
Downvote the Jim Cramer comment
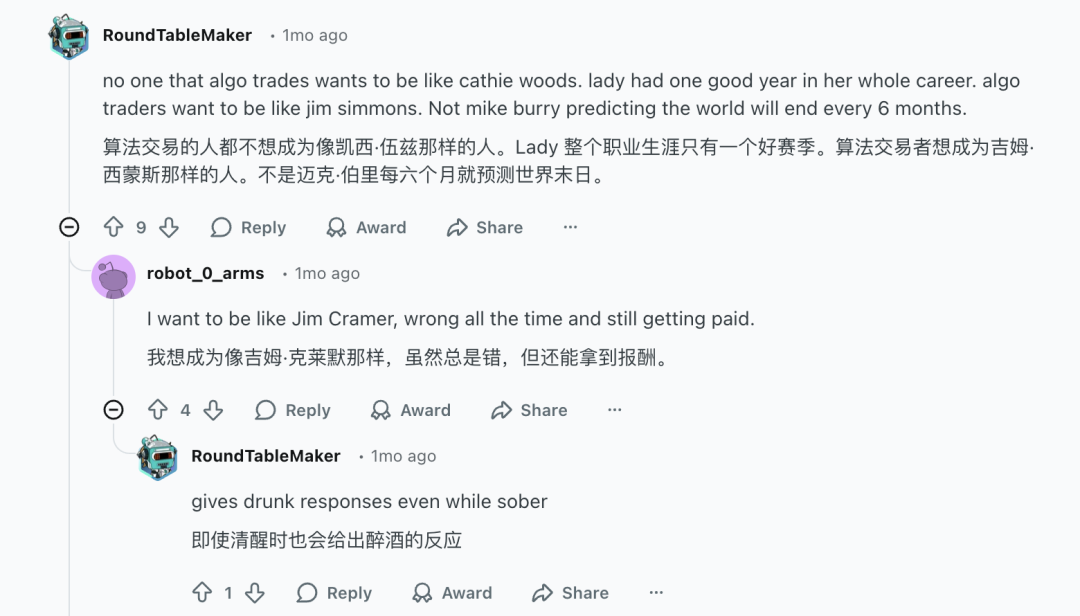click(x=213, y=410)
